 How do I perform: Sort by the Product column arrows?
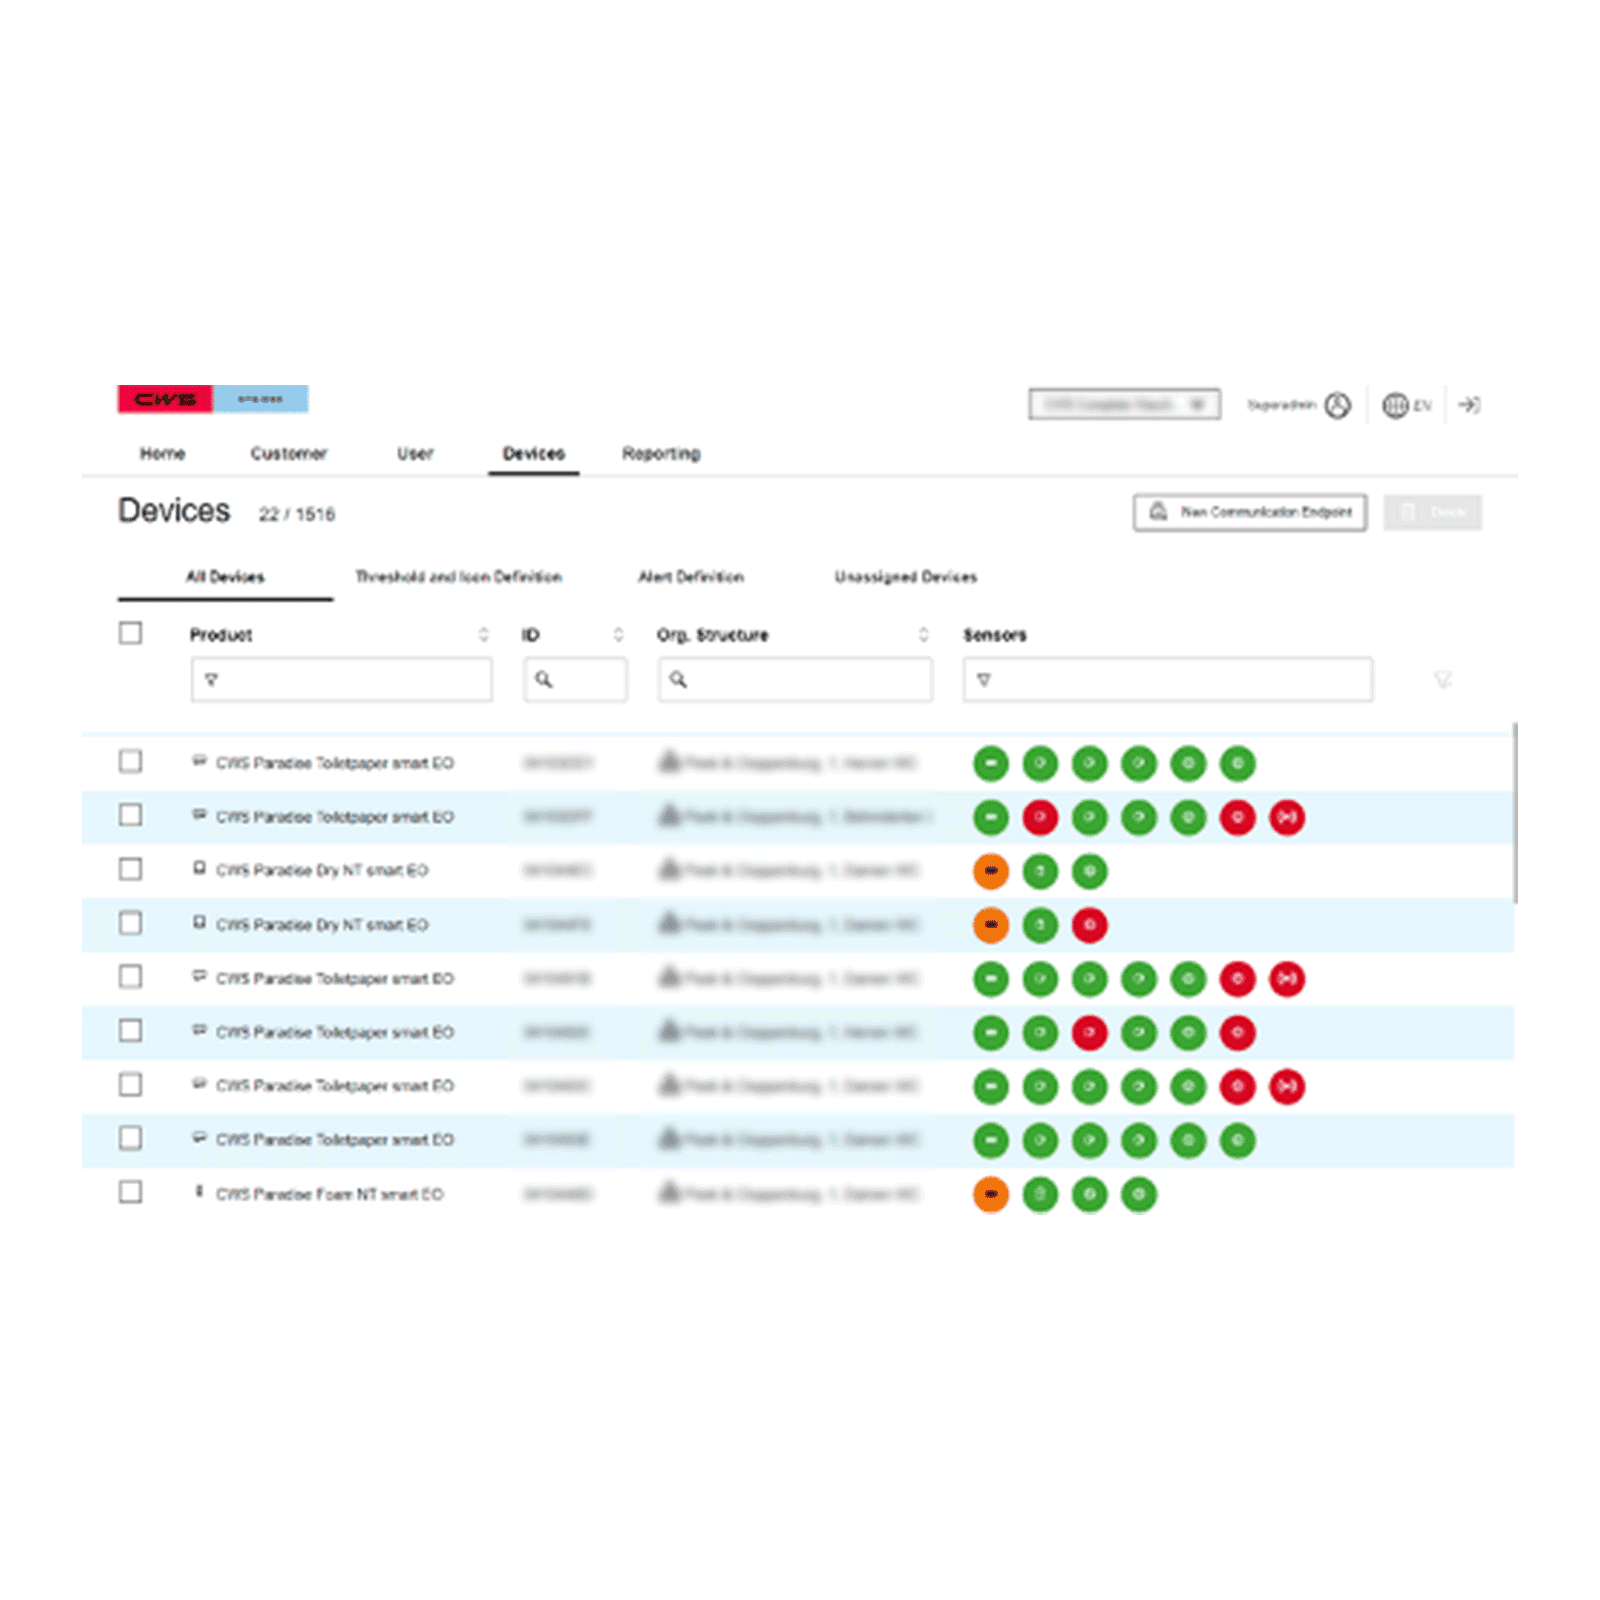[483, 634]
